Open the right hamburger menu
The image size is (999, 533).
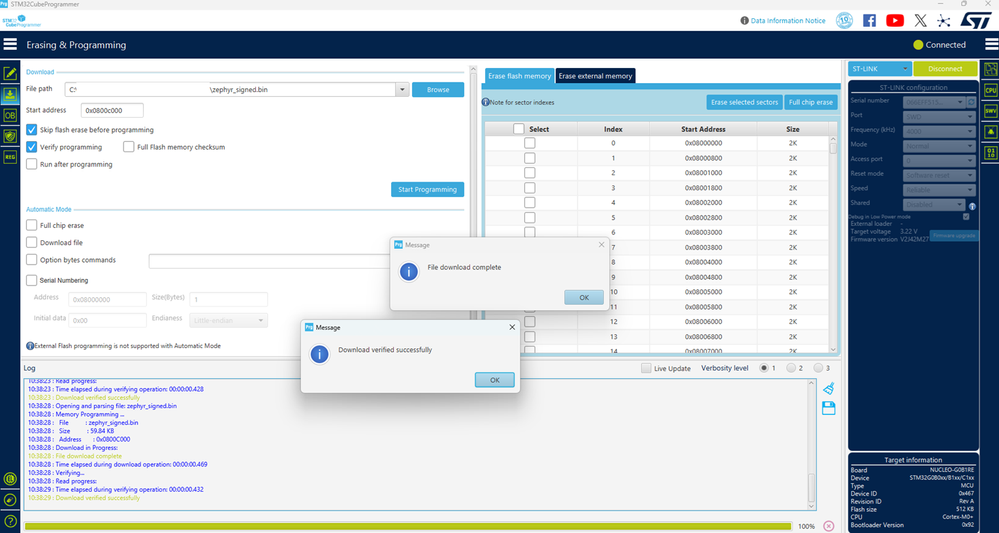pyautogui.click(x=991, y=45)
